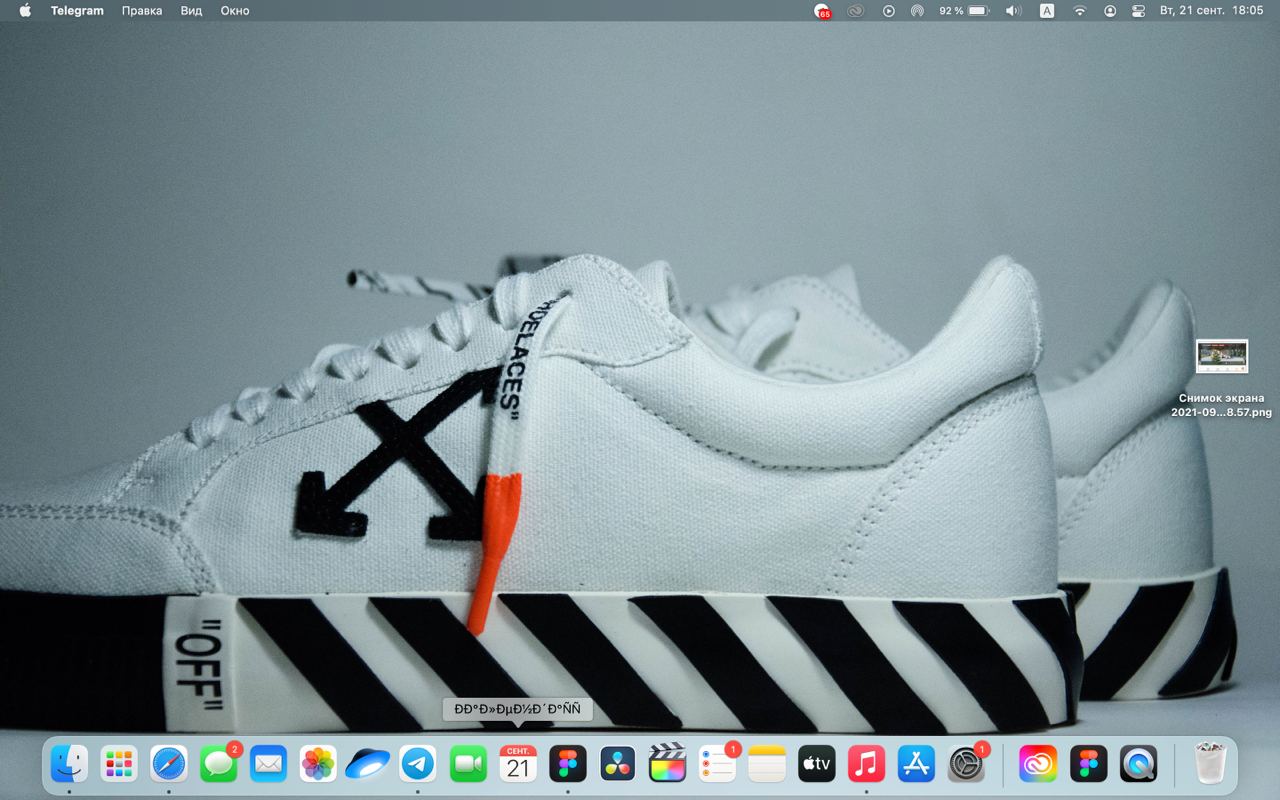Open the Вид menu
Image resolution: width=1280 pixels, height=800 pixels.
pos(191,10)
